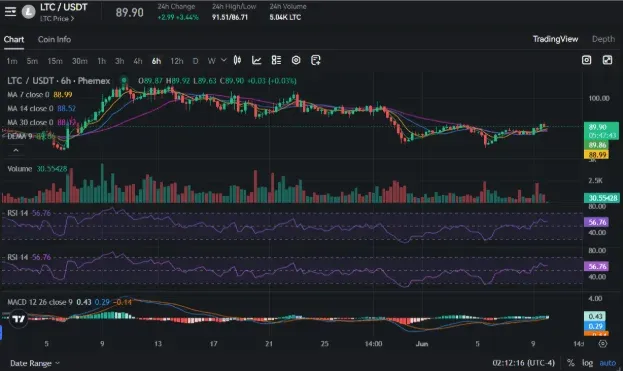Open time axis settings gear icon
The image size is (623, 371).
pos(603,344)
